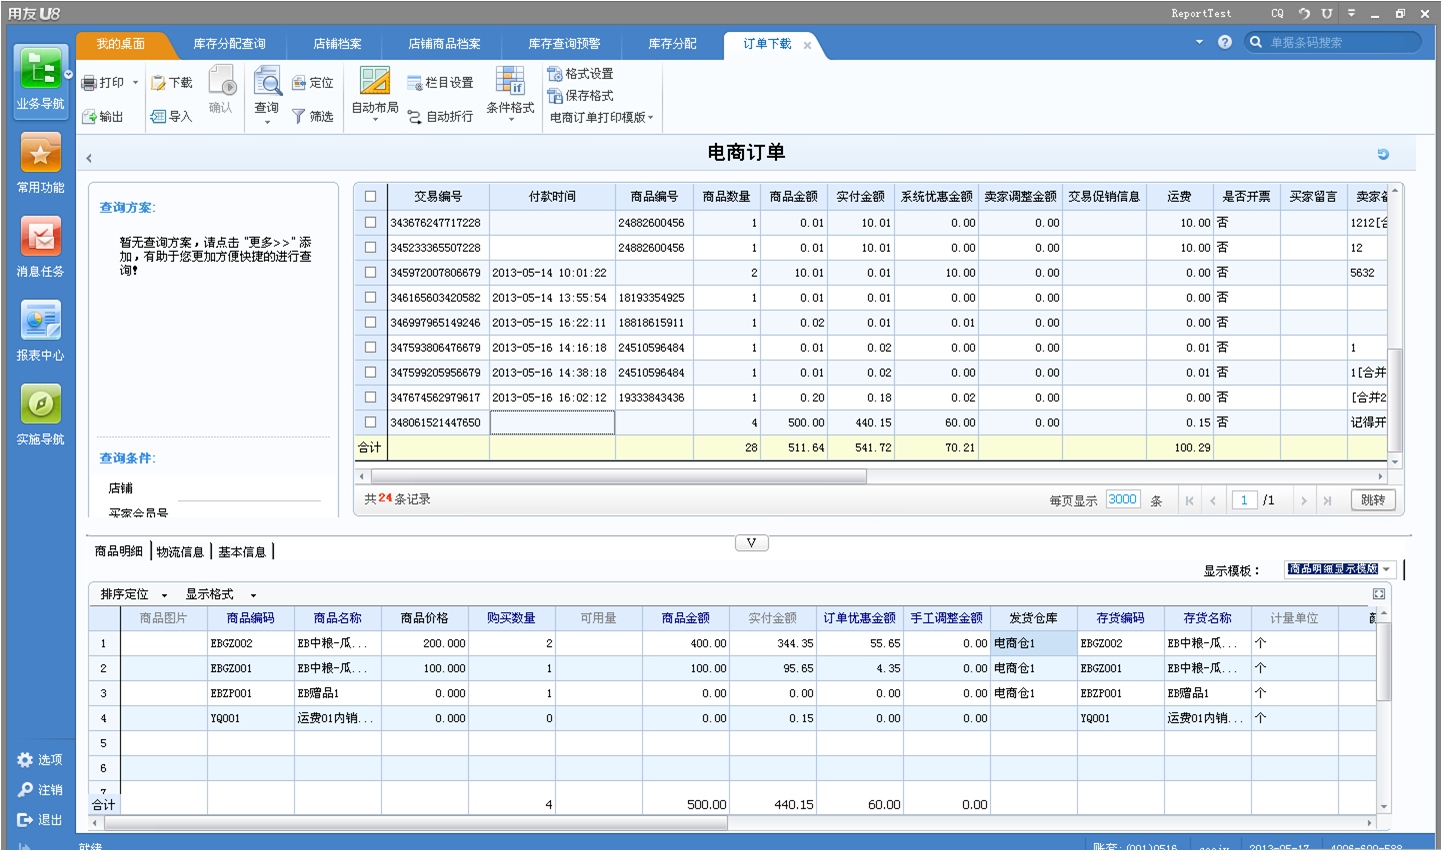
Task: Expand the detail grid maximize icon
Action: pos(1378,594)
